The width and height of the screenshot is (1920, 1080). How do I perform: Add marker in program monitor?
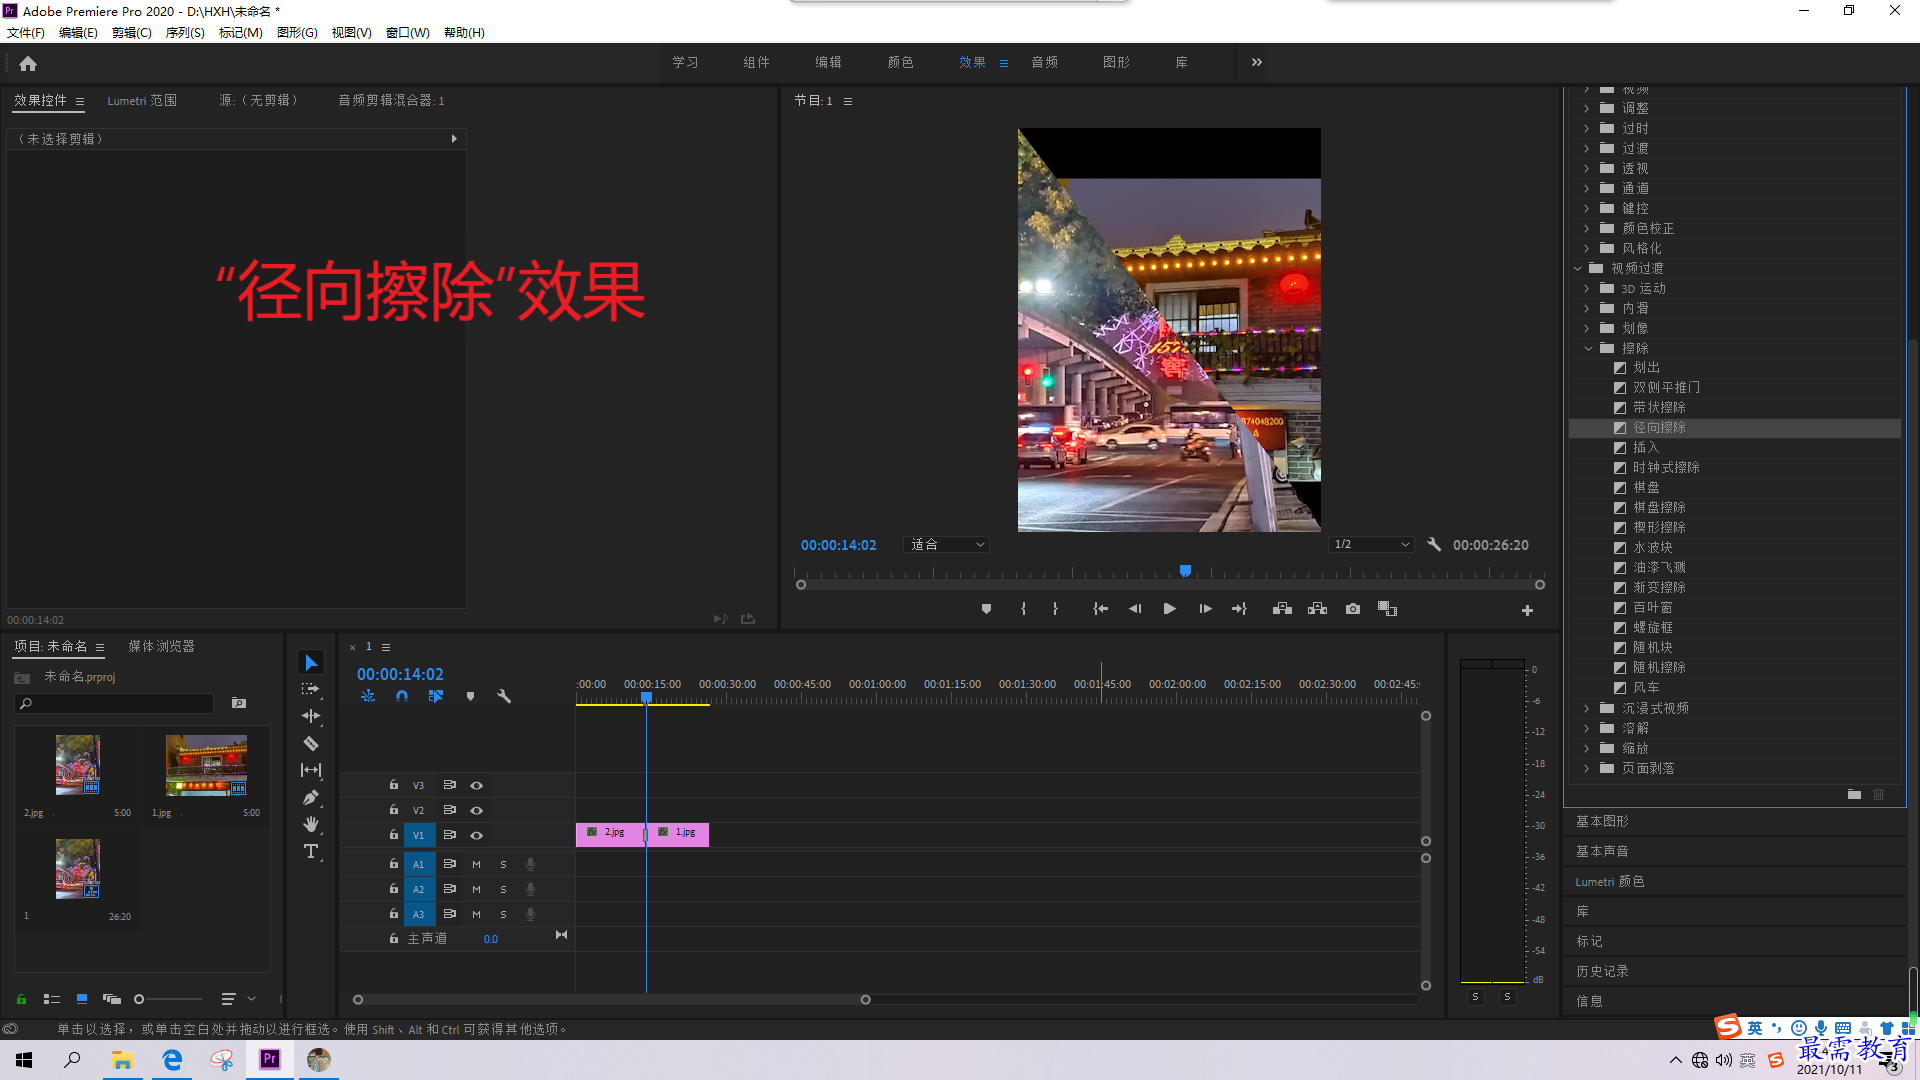point(986,609)
